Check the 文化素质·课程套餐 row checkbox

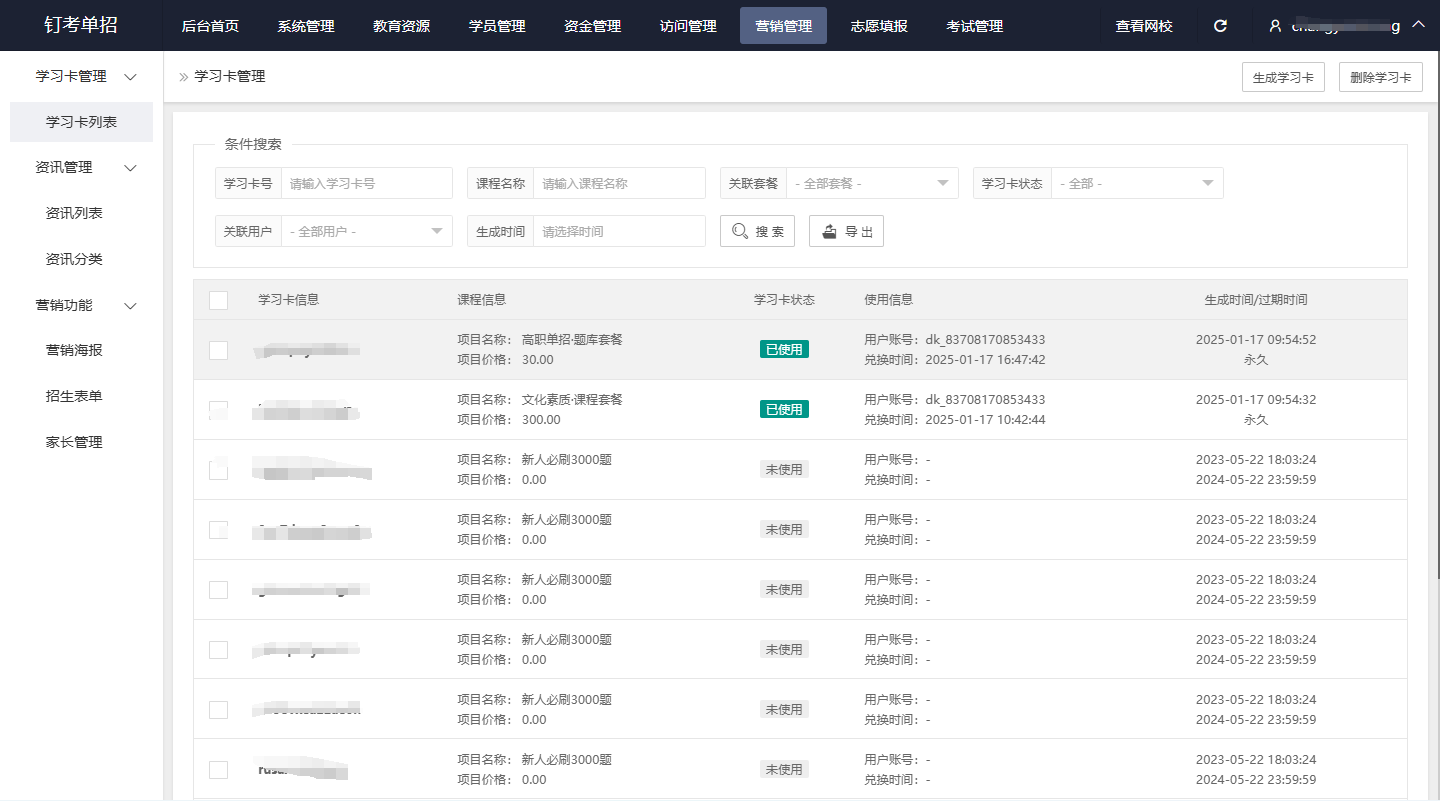click(x=218, y=410)
